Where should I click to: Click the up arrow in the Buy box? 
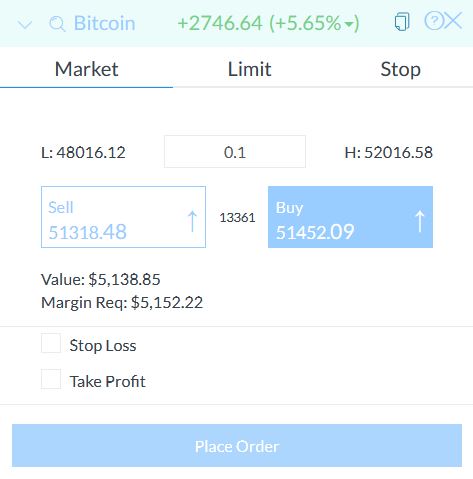(420, 221)
